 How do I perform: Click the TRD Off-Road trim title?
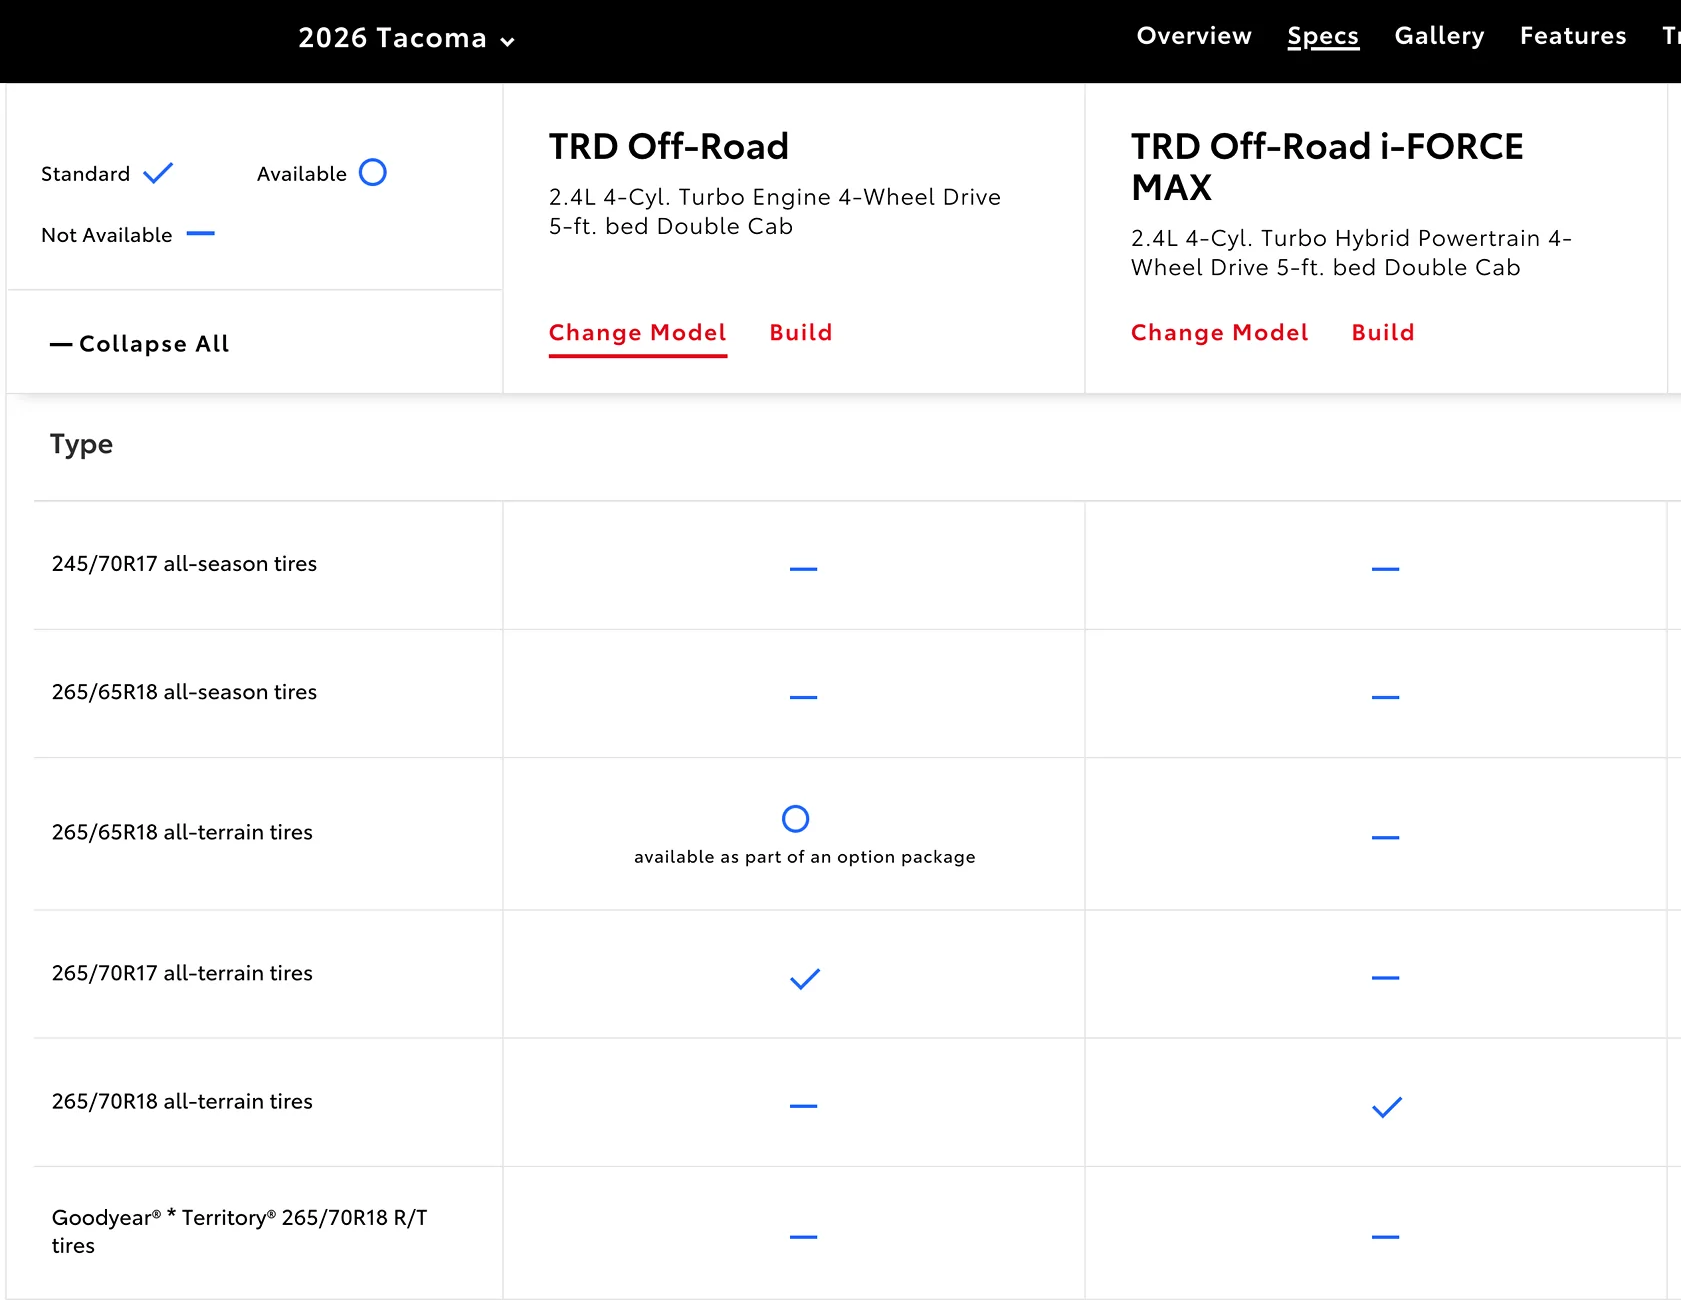[668, 147]
